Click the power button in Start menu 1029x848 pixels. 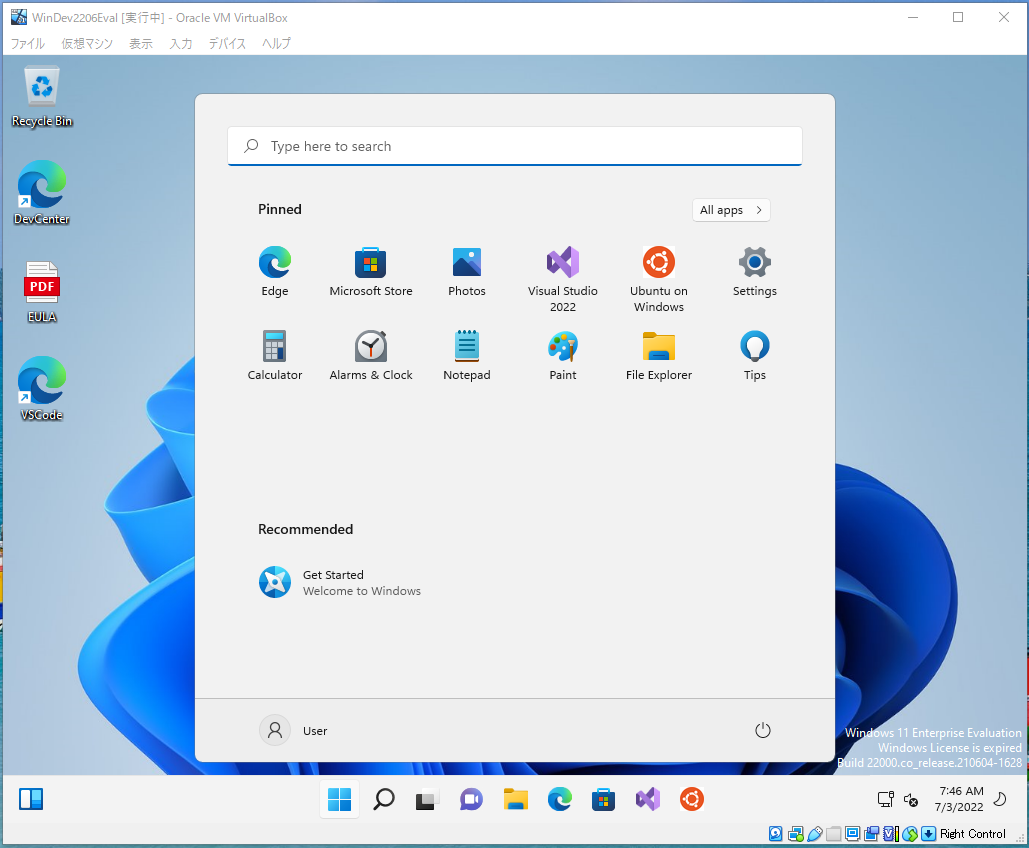pyautogui.click(x=762, y=731)
